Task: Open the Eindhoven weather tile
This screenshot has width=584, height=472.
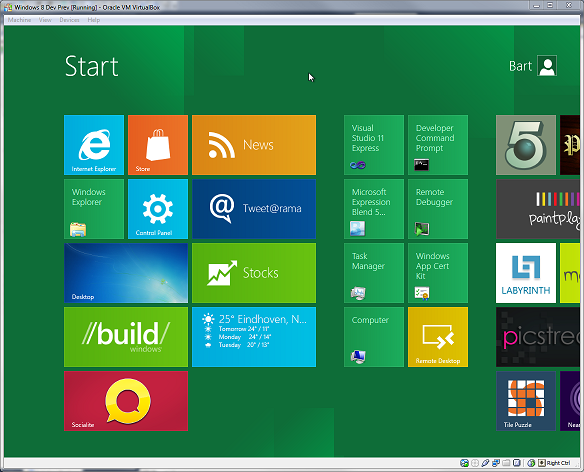Action: tap(254, 337)
